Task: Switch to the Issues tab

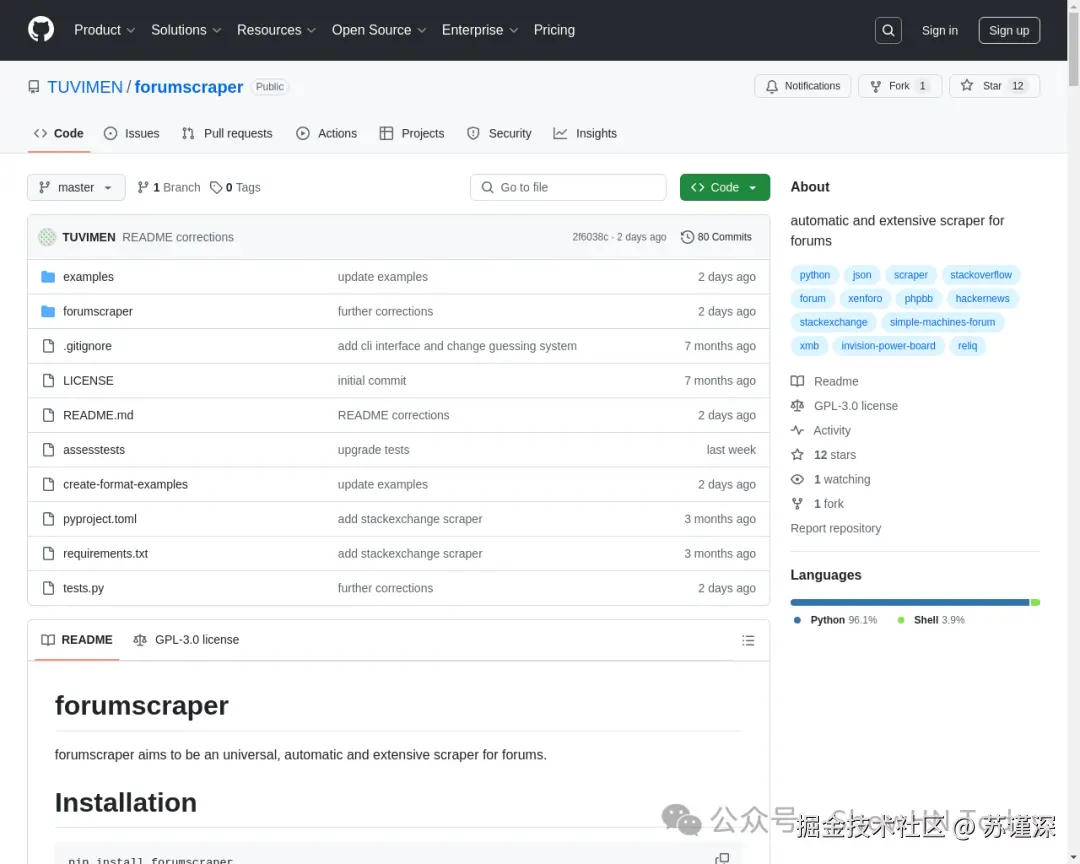Action: (x=132, y=134)
